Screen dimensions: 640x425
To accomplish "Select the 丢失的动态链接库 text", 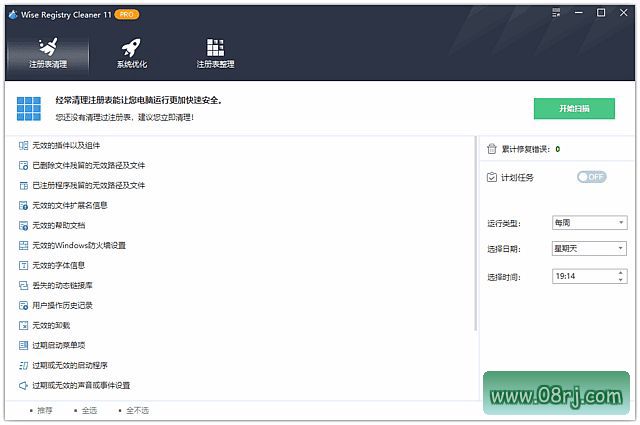I will pyautogui.click(x=62, y=285).
